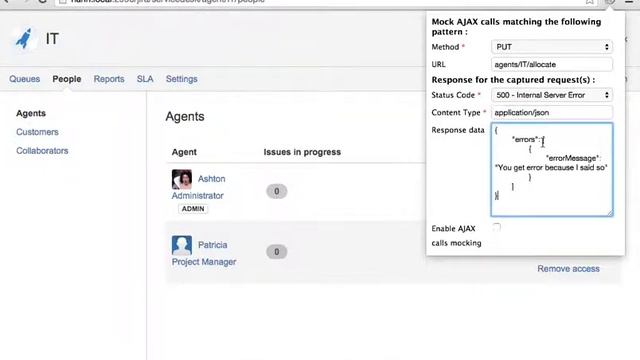Viewport: 640px width, 360px height.
Task: Click Ashton Administrator's avatar picture
Action: (182, 179)
